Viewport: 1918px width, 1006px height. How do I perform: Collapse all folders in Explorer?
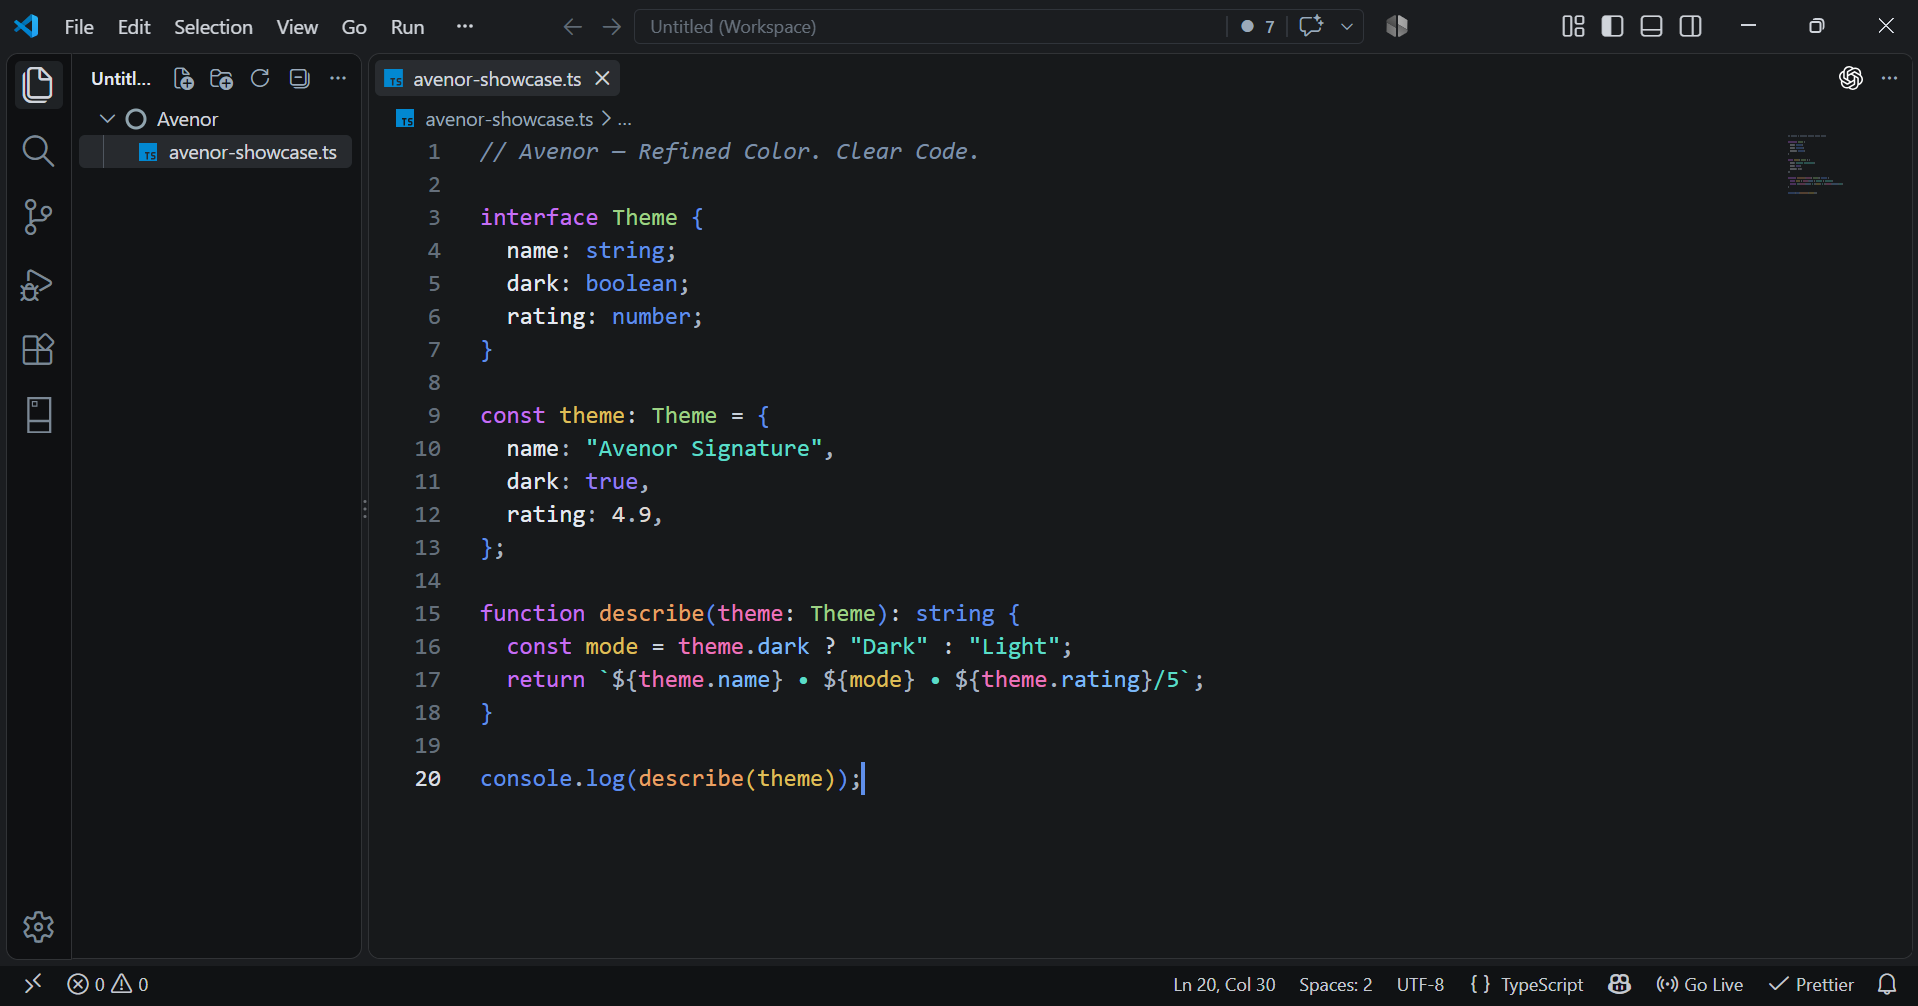[x=299, y=78]
